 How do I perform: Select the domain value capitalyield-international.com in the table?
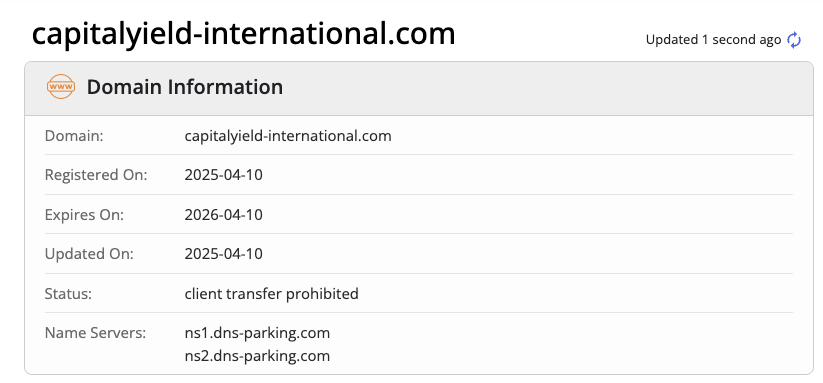tap(288, 136)
